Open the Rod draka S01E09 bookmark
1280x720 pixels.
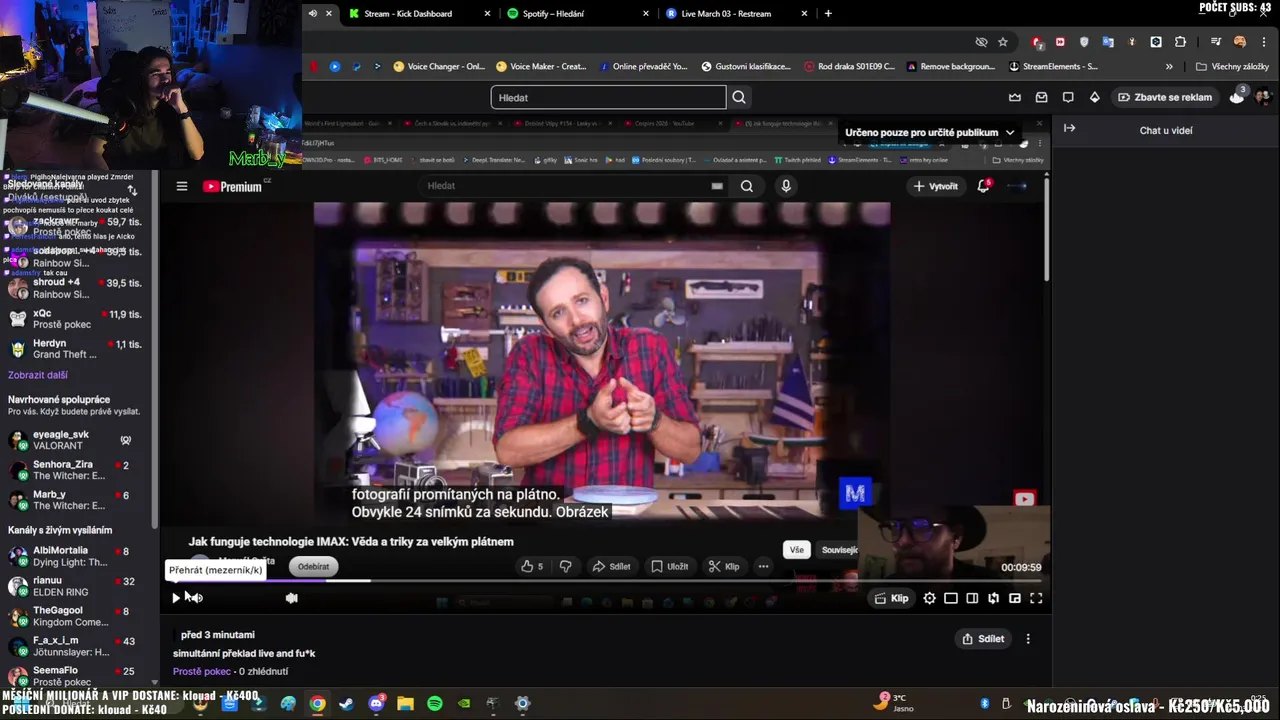point(850,67)
